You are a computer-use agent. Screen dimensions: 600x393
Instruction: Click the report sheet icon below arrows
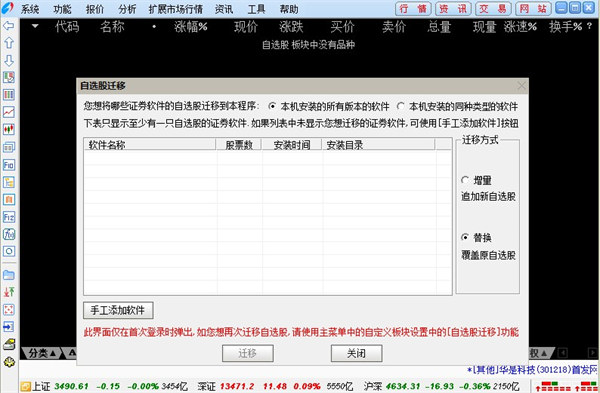[9, 77]
